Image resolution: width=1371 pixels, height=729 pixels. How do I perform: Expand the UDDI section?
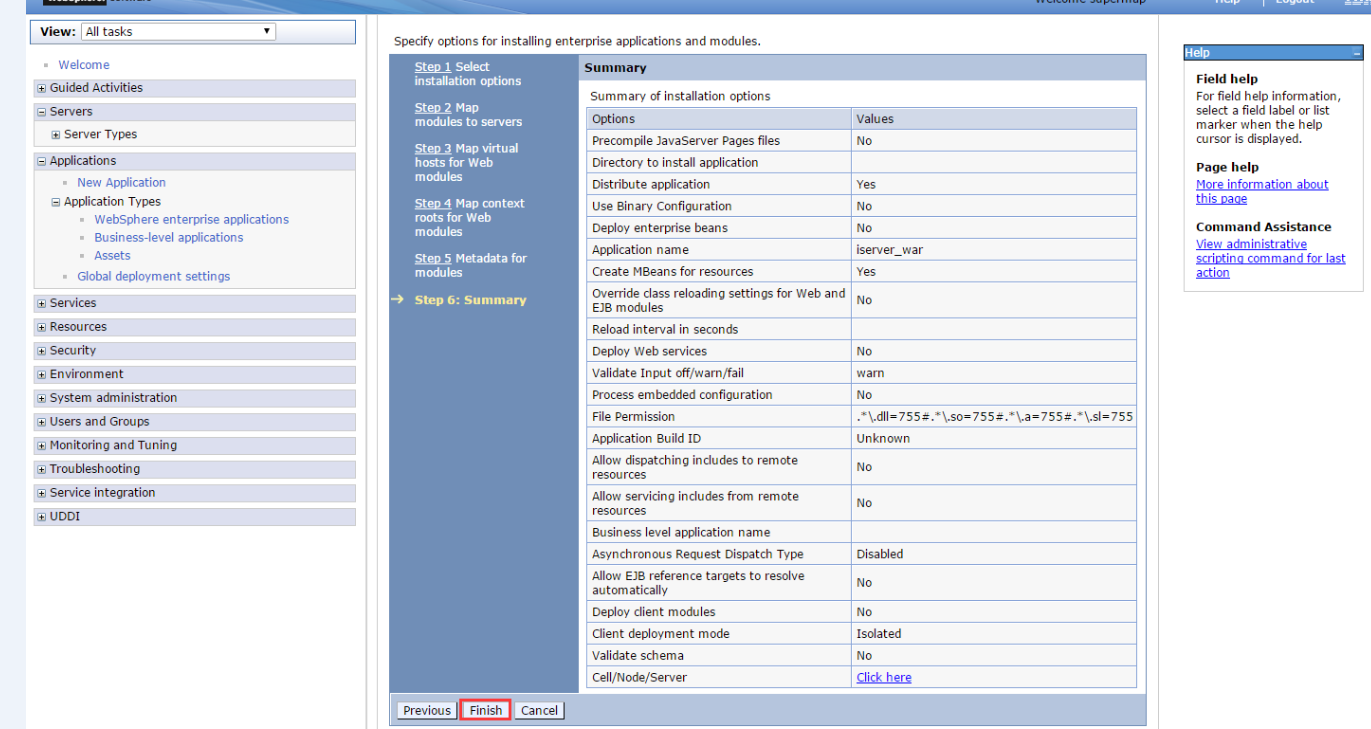tap(41, 517)
